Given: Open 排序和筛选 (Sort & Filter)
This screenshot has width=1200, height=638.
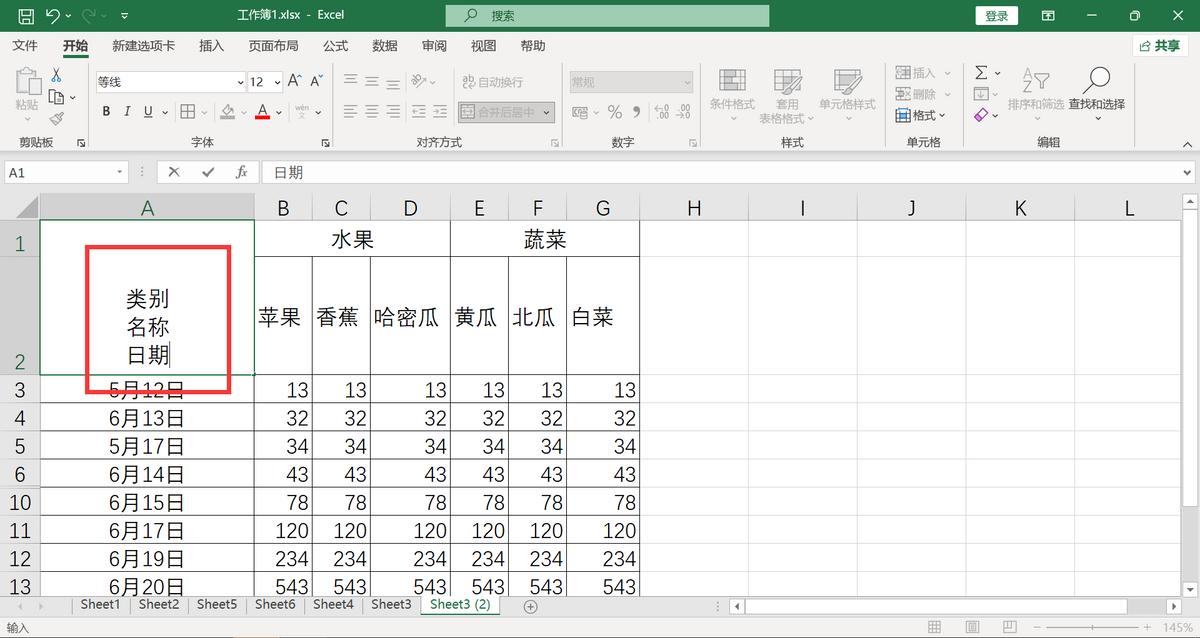Looking at the screenshot, I should click(x=1037, y=95).
